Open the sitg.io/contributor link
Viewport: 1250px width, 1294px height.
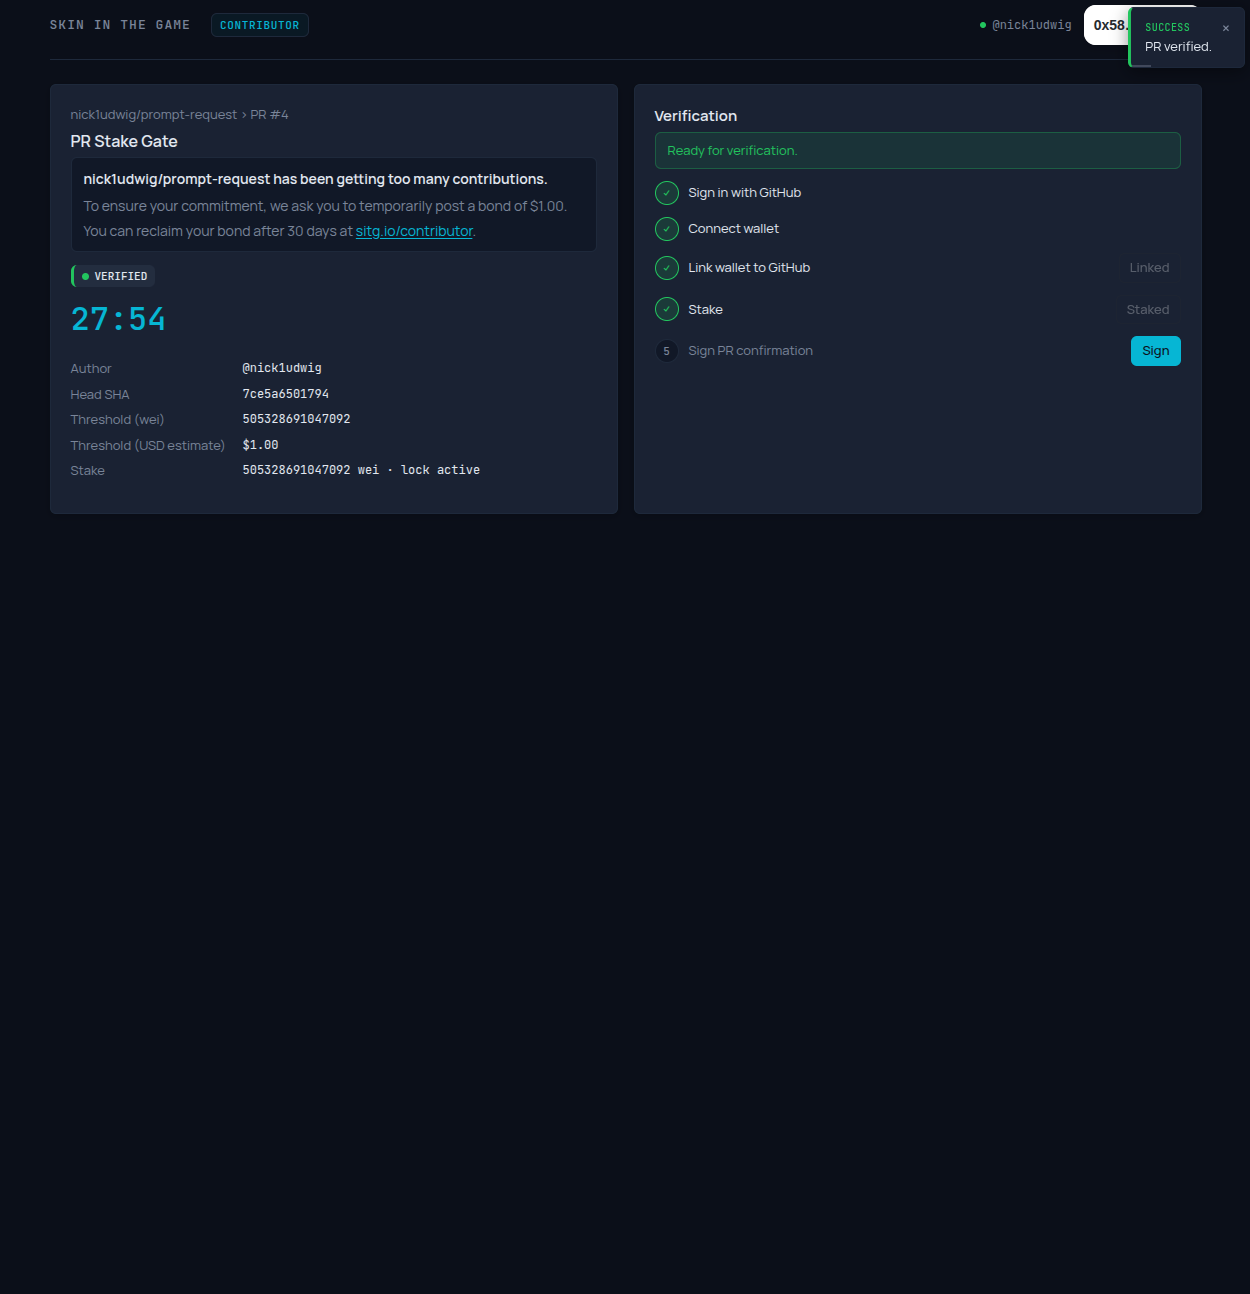point(414,231)
